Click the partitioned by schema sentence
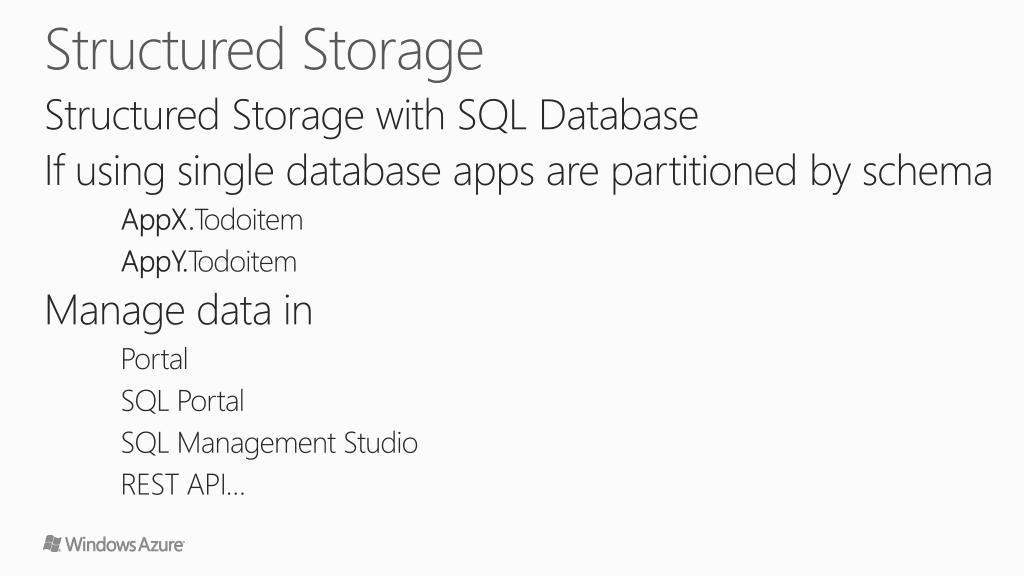Viewport: 1024px width, 576px height. click(x=519, y=172)
